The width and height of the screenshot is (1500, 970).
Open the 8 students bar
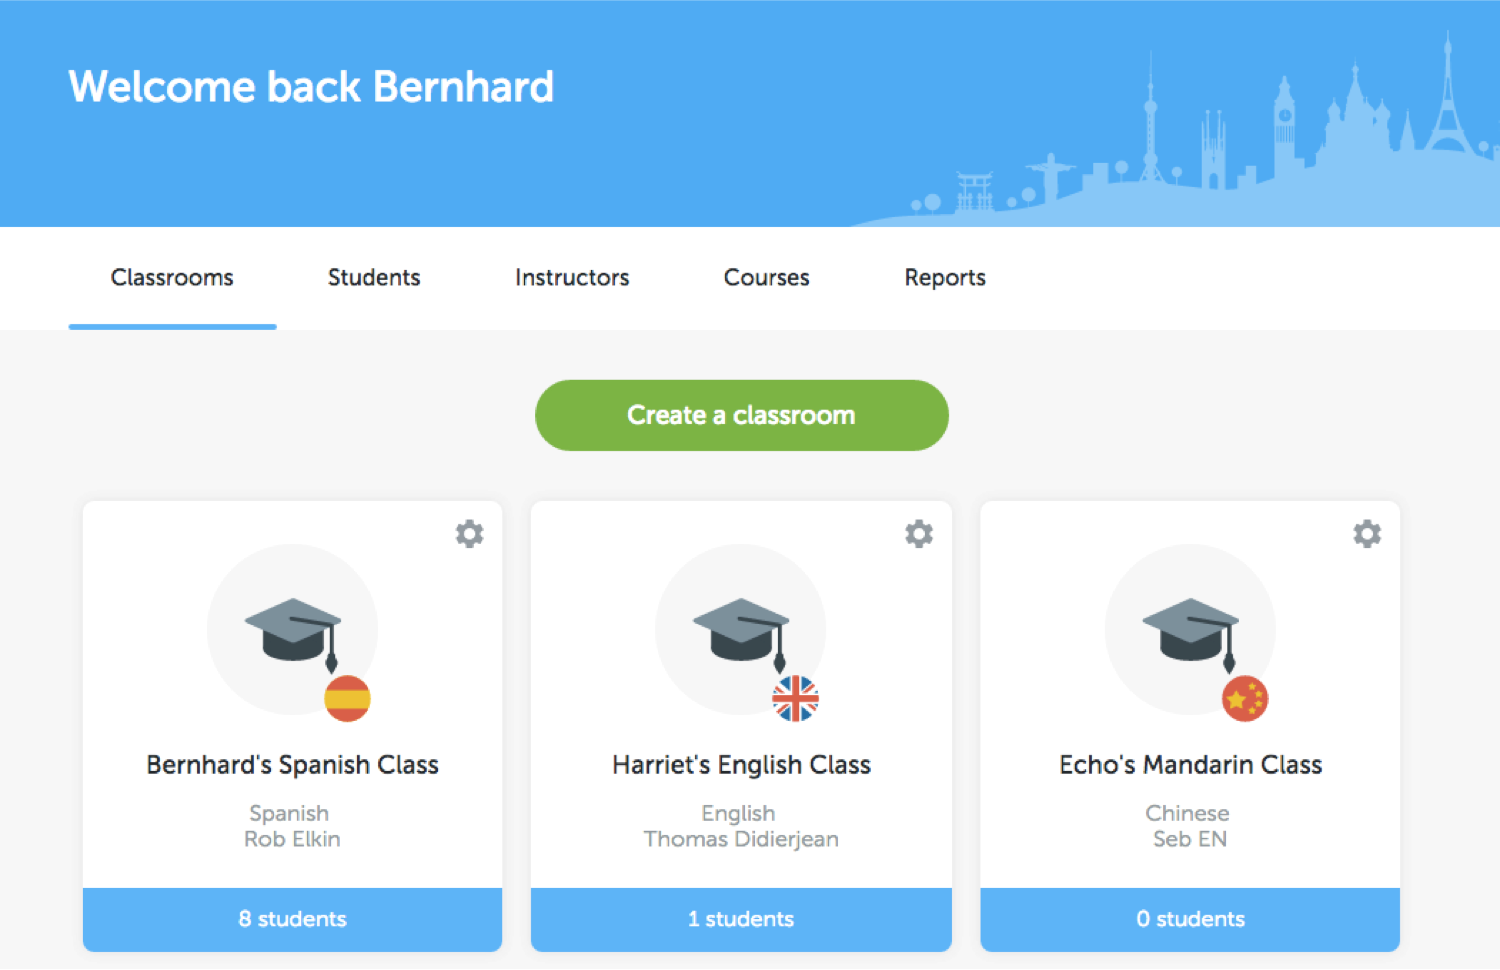292,919
